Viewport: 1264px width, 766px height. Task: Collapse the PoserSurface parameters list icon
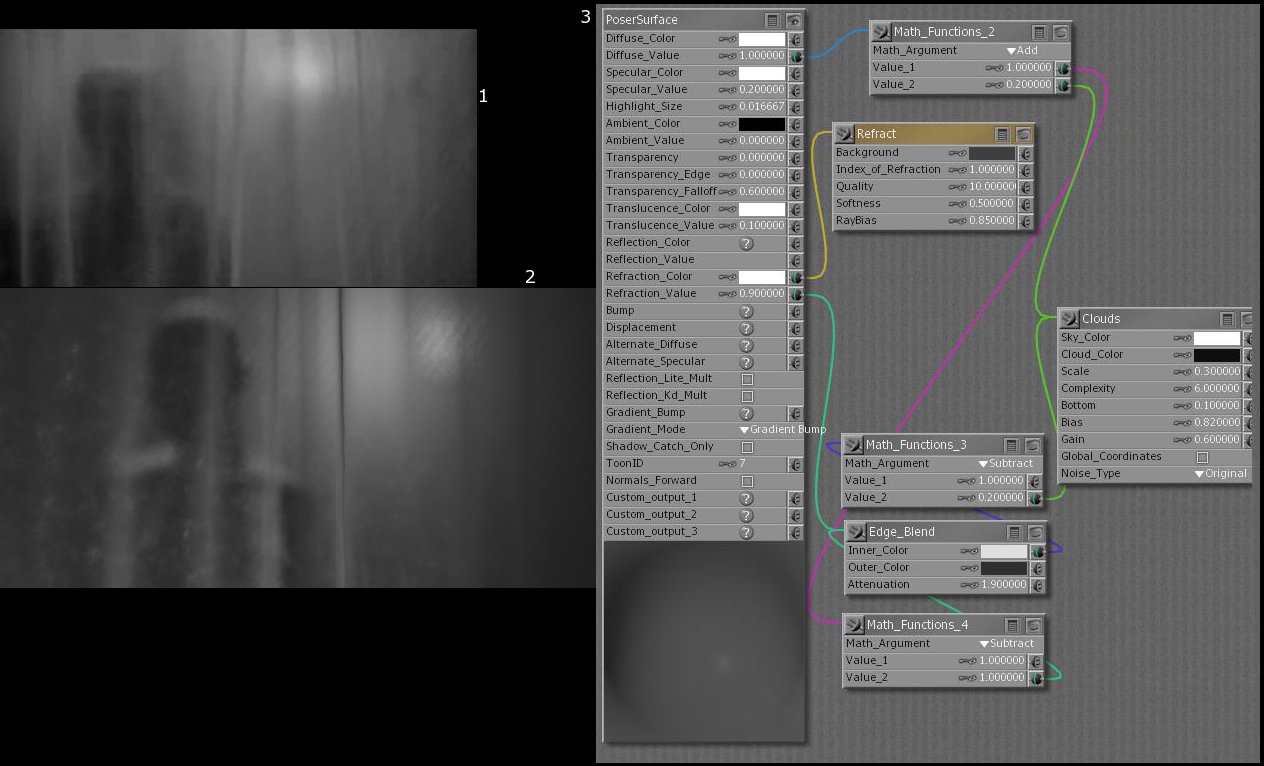[x=773, y=20]
